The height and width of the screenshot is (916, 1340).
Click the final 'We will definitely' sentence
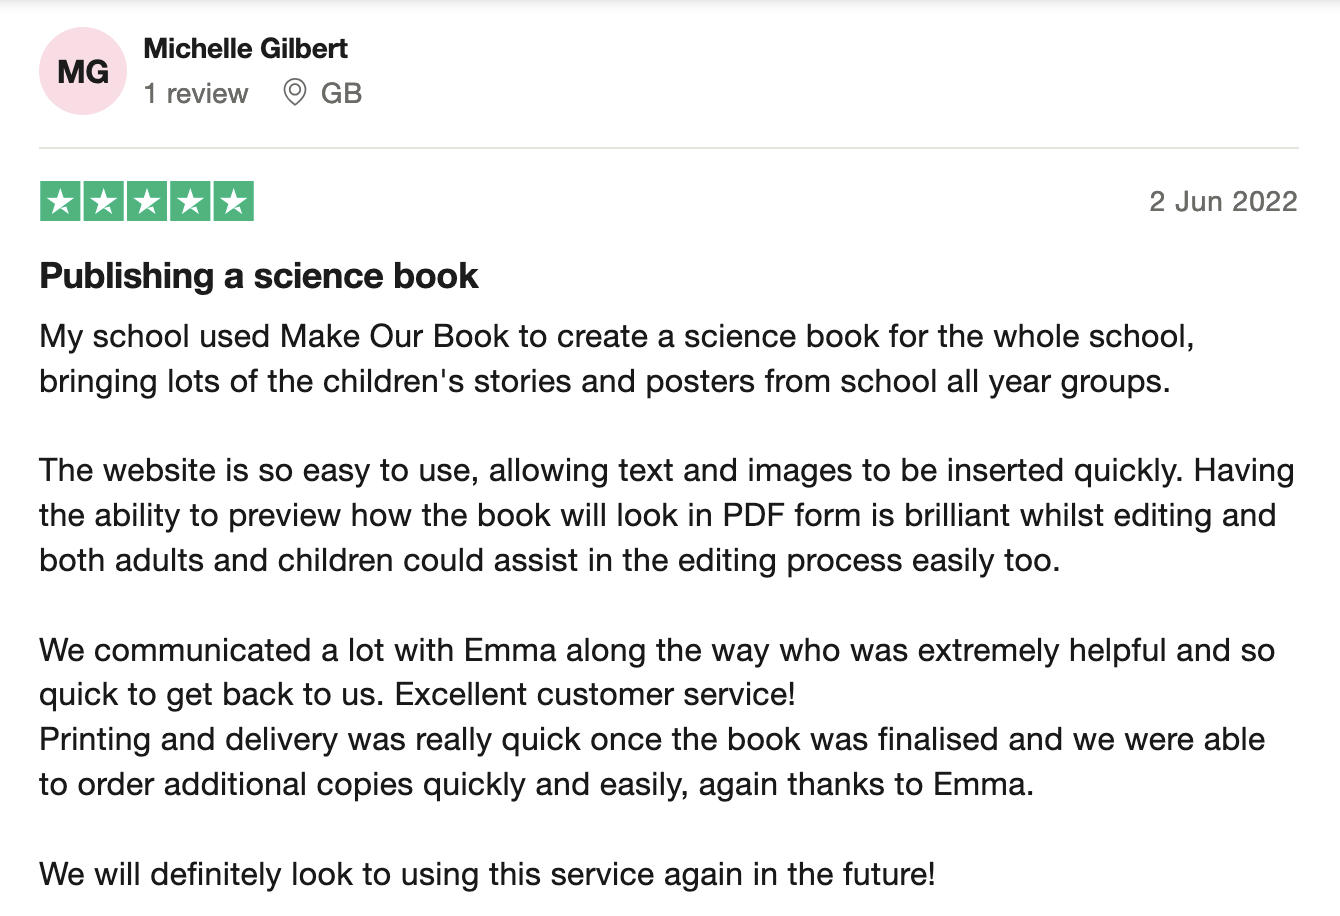pyautogui.click(x=487, y=874)
